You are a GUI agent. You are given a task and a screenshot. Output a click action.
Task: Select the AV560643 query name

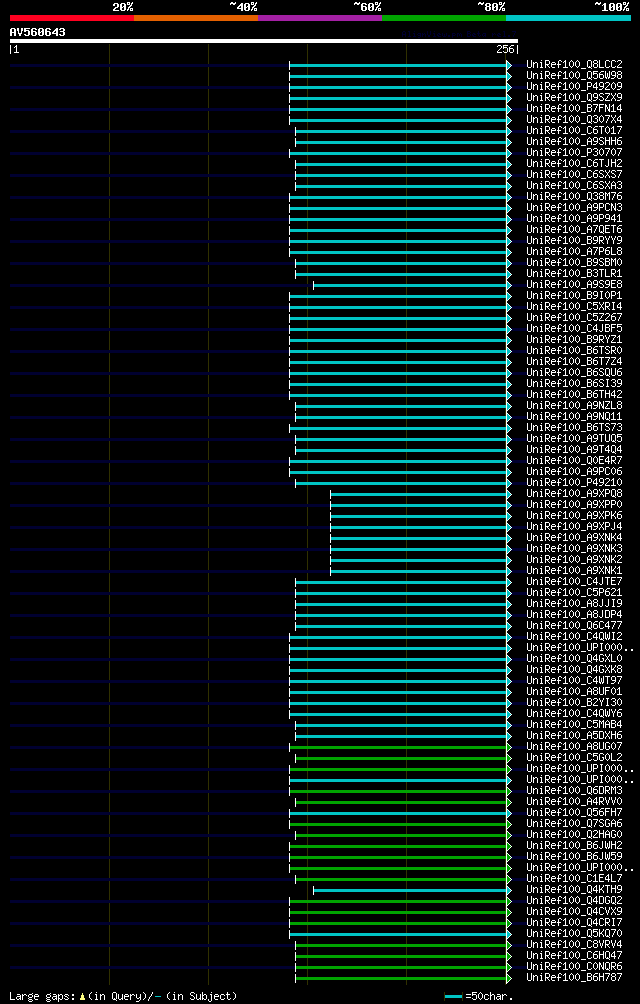click(37, 32)
